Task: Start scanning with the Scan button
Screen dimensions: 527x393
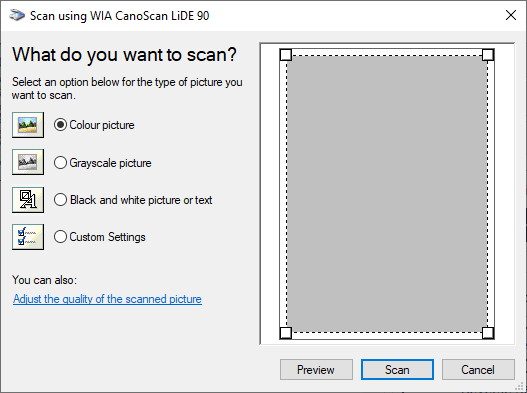Action: [x=397, y=370]
